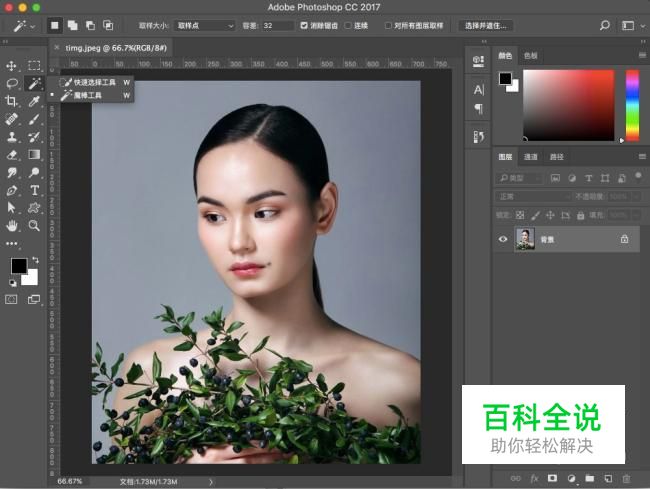Hide the 背景 layer with eye icon

coord(503,239)
